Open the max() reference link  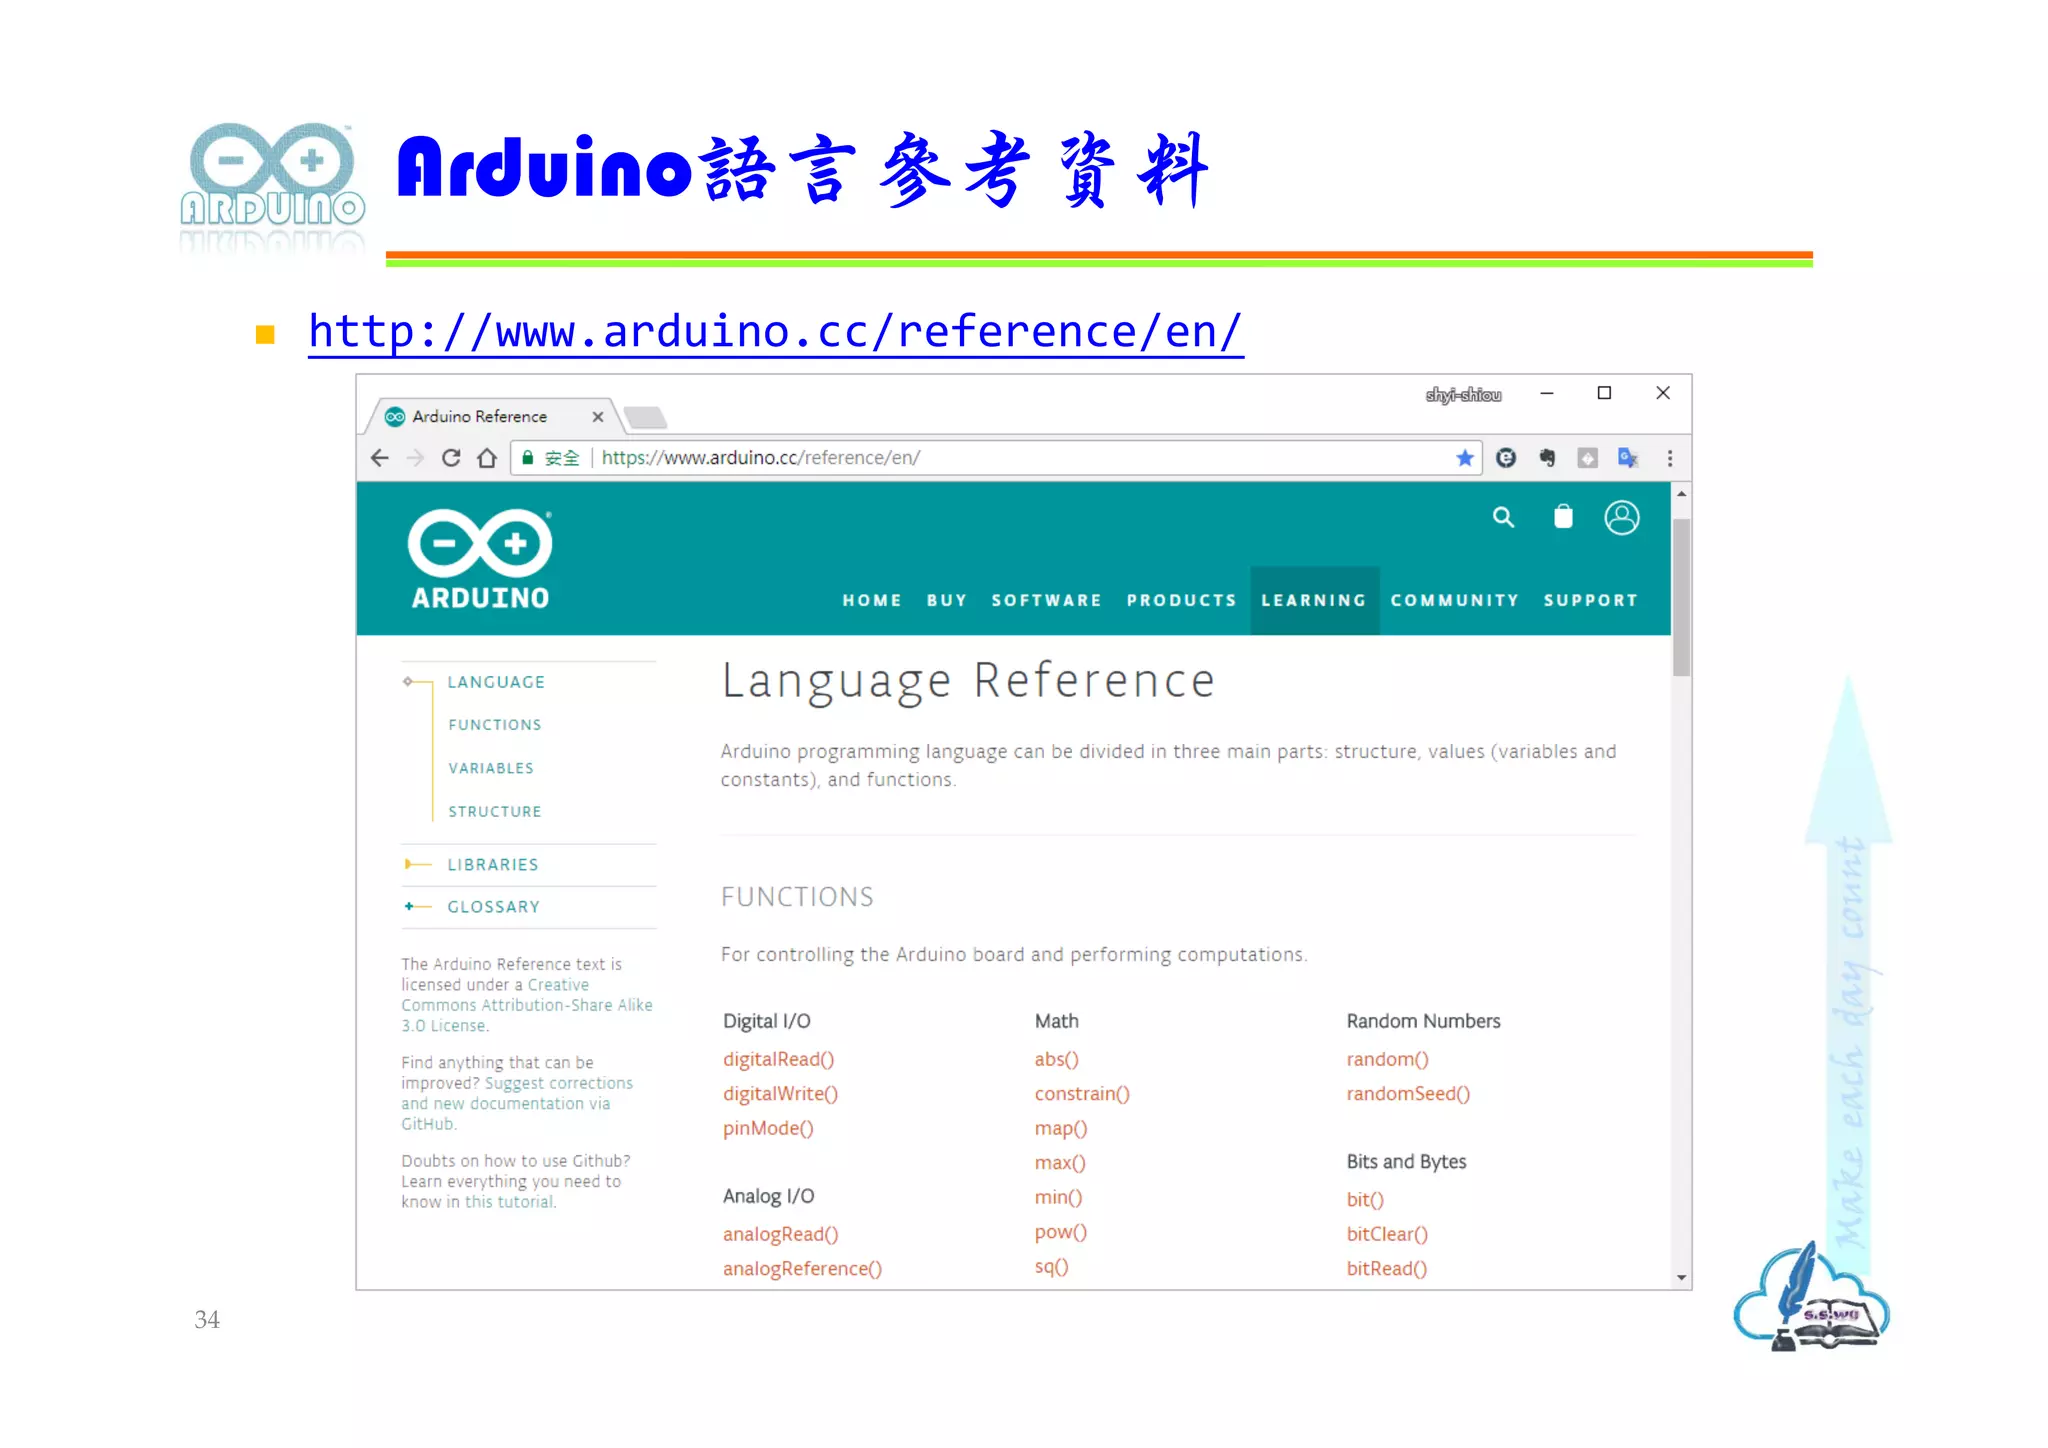click(1060, 1162)
